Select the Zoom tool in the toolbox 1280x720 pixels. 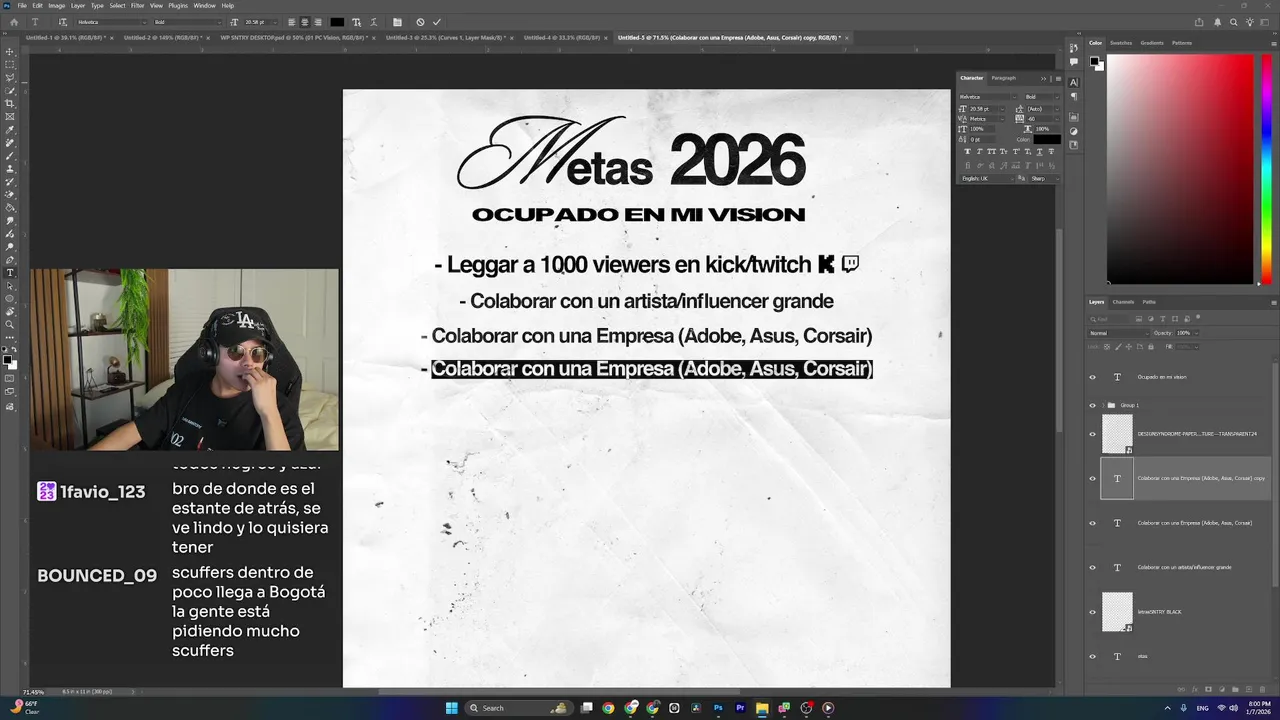10,324
